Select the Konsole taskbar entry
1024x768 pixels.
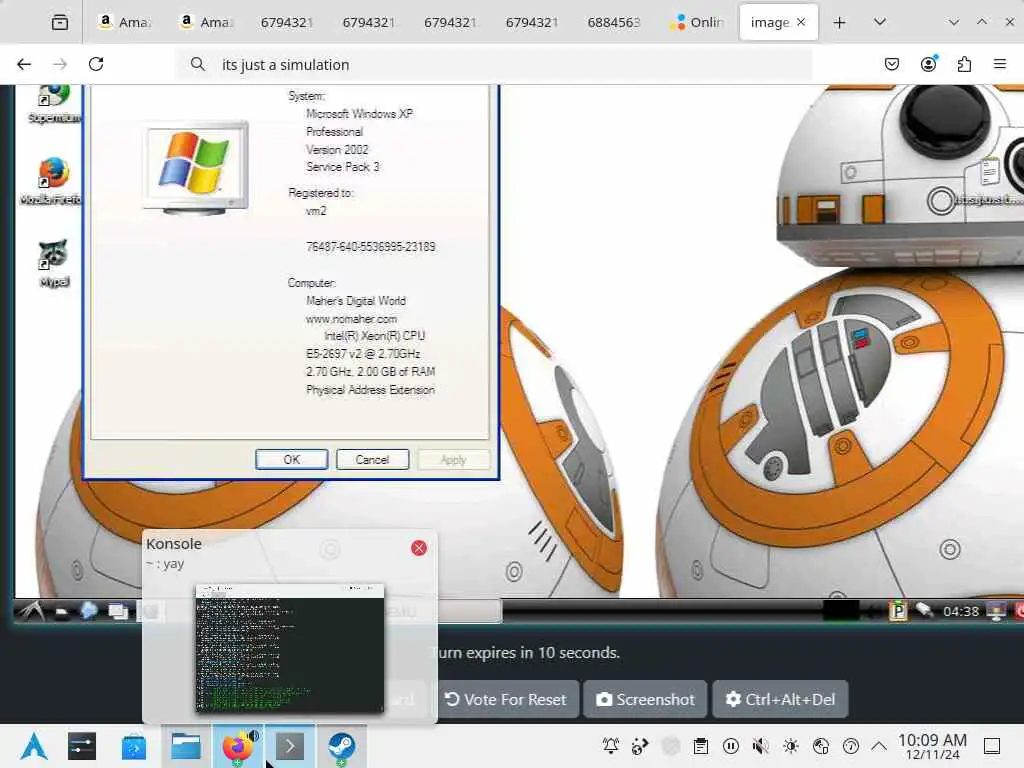(289, 746)
